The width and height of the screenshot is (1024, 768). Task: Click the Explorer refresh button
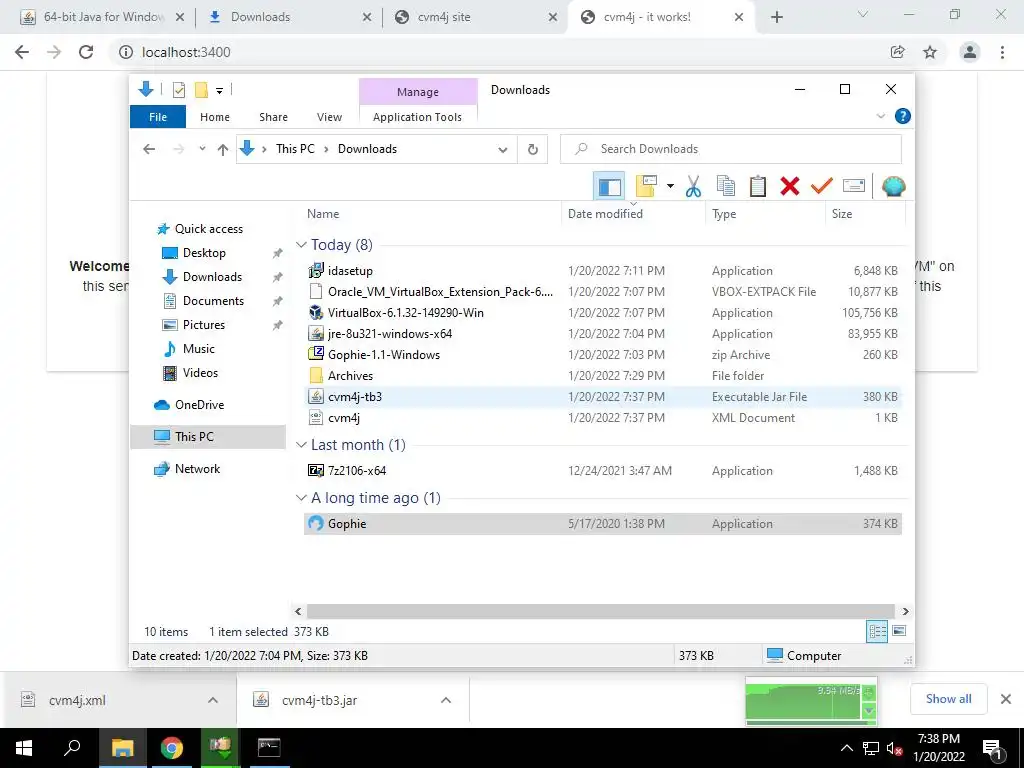tap(533, 150)
